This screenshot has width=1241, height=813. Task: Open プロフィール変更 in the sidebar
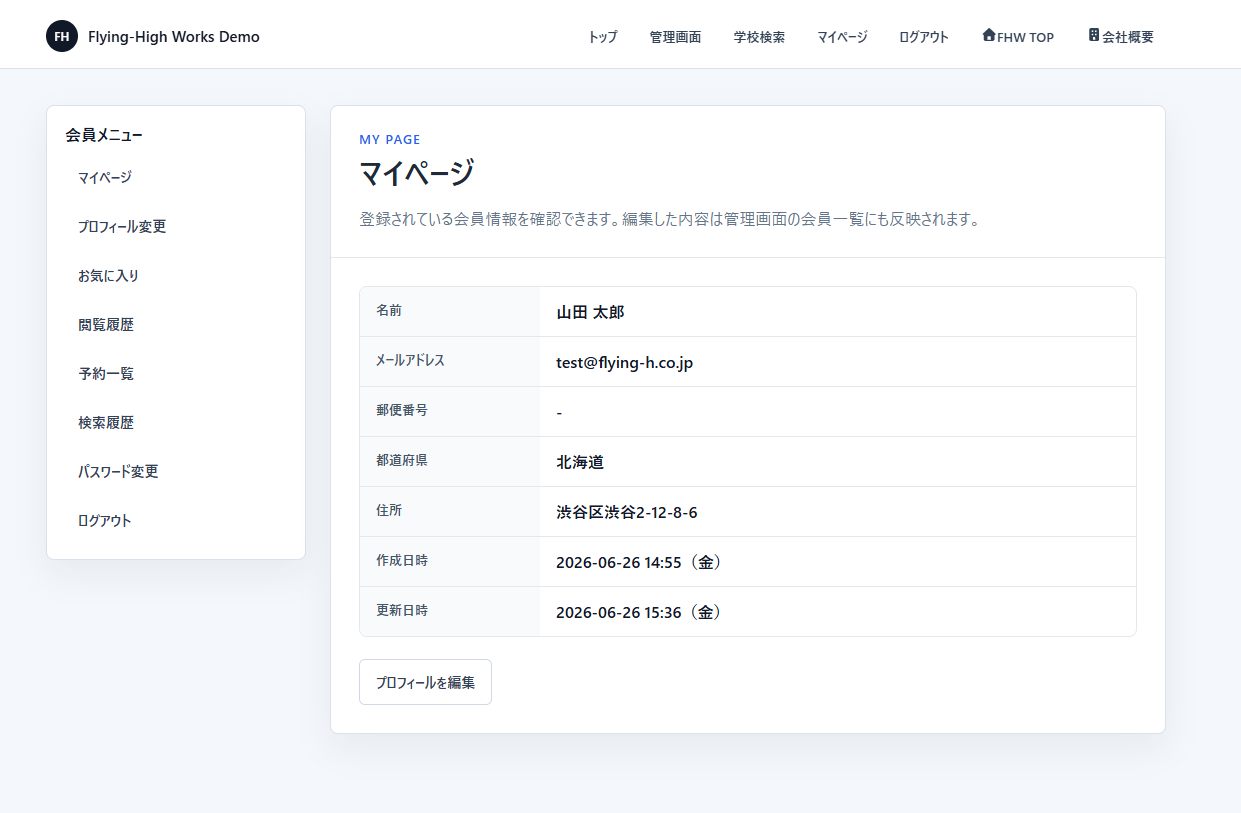pyautogui.click(x=176, y=226)
